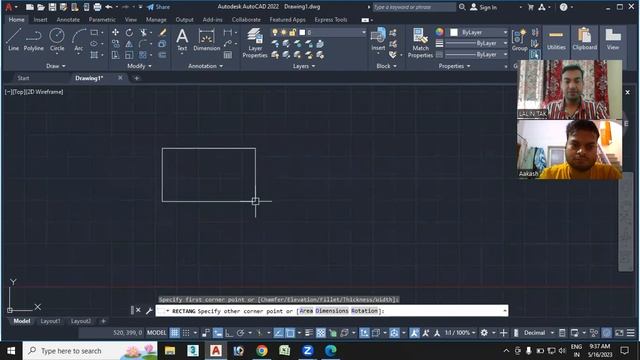Select the multiline Text tool
This screenshot has width=640, height=360.
(182, 40)
